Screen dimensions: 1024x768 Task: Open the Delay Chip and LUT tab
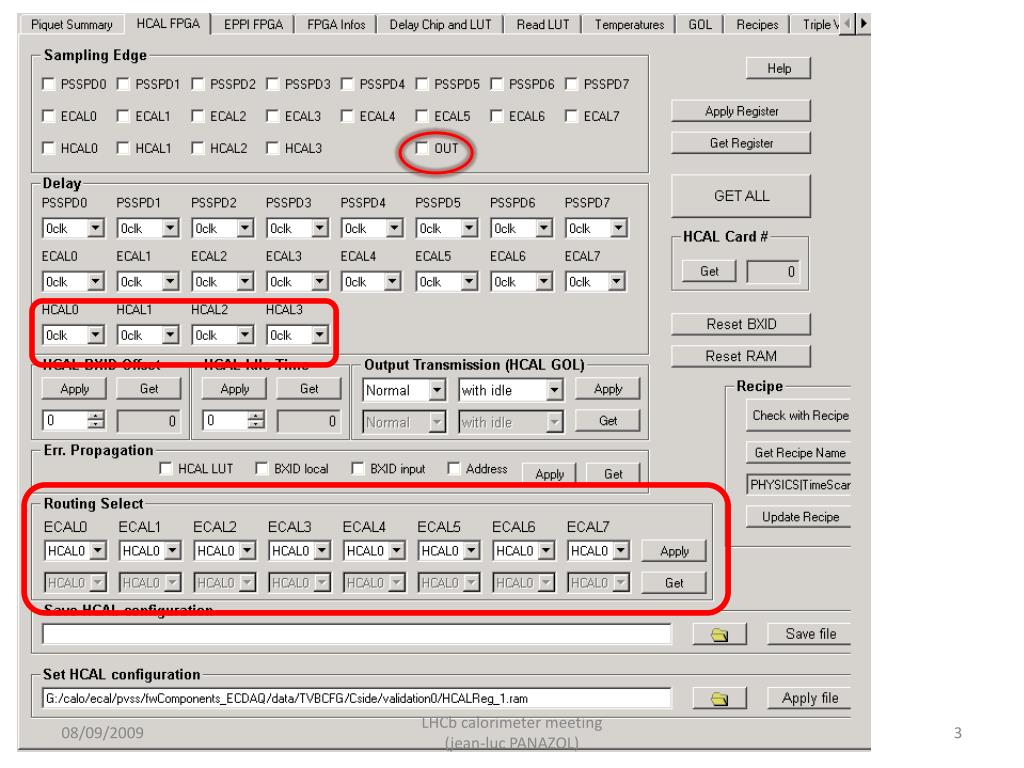point(437,23)
